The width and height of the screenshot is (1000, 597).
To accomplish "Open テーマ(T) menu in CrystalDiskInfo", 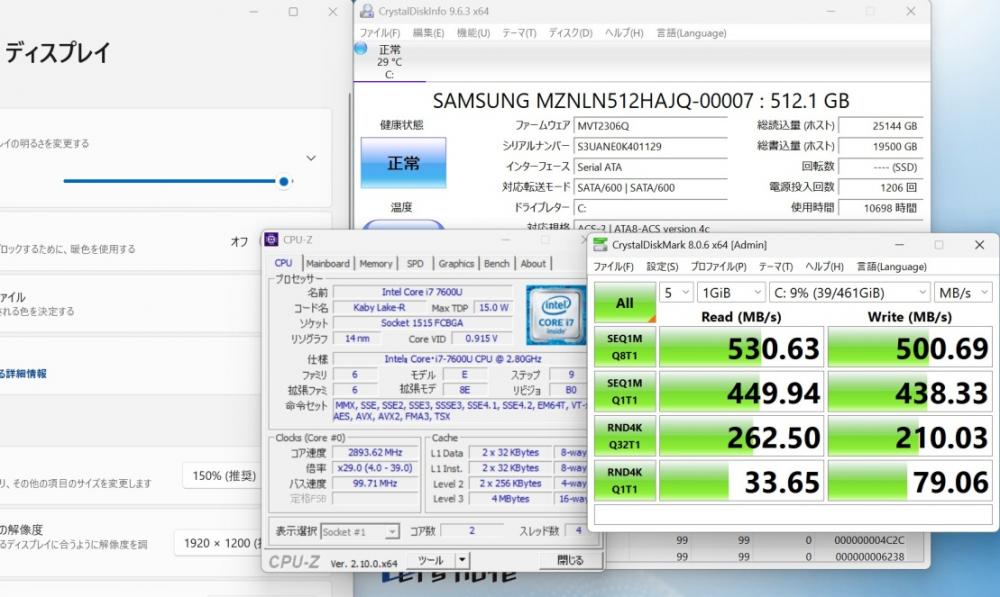I will 519,33.
